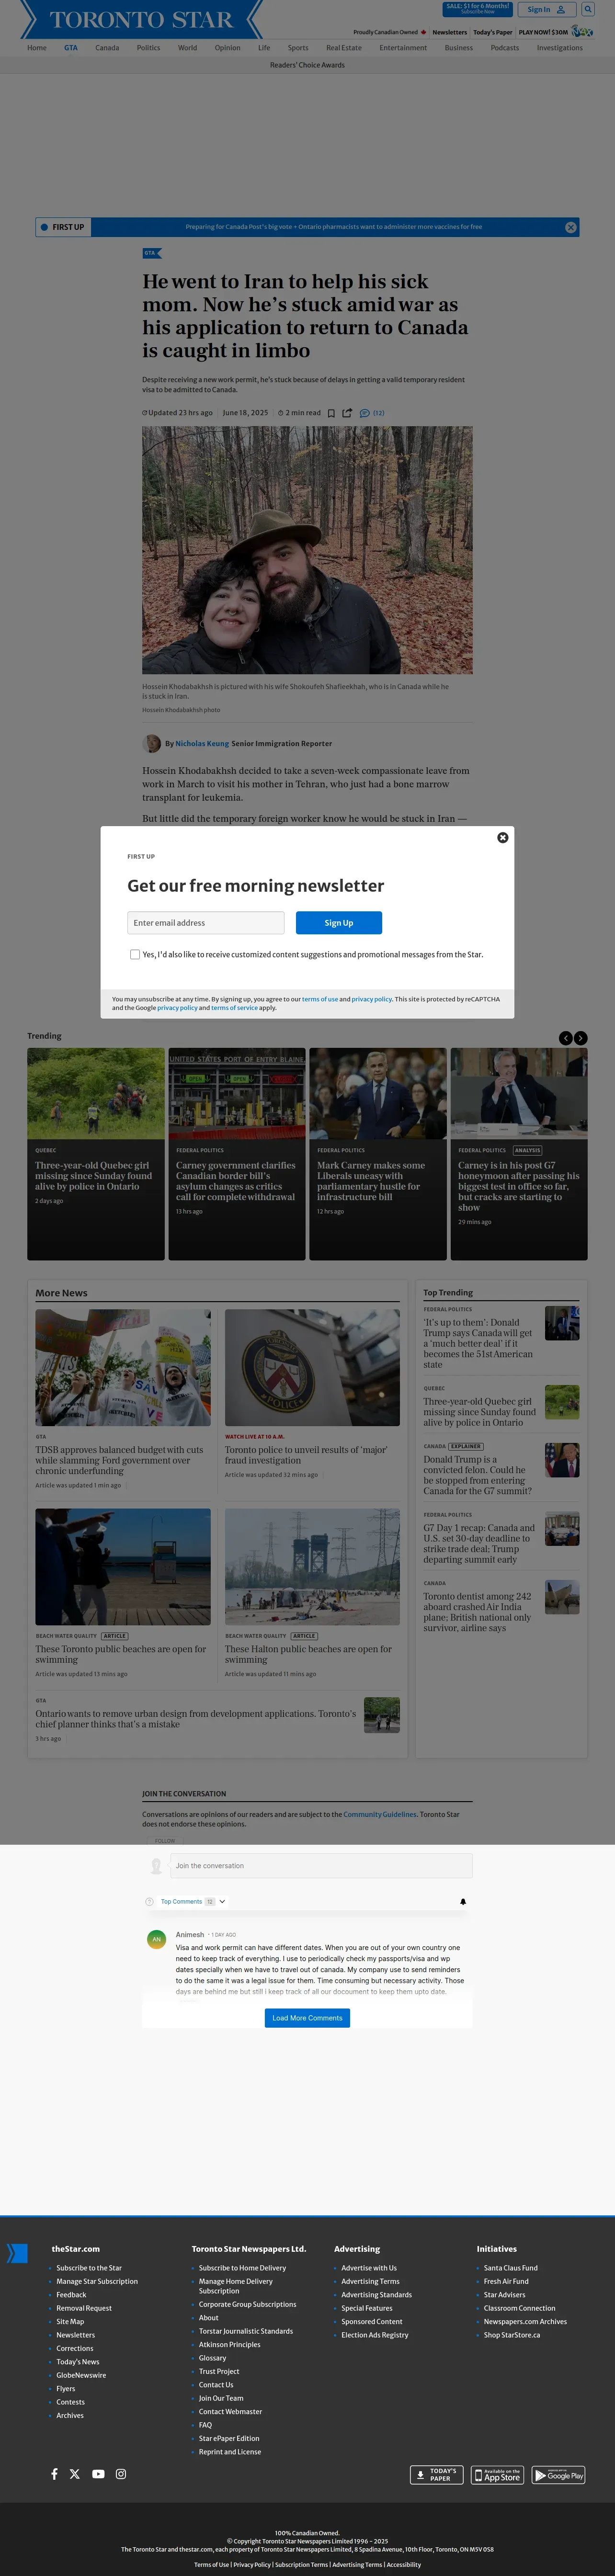615x2576 pixels.
Task: Open the App Store badge
Action: click(498, 2475)
